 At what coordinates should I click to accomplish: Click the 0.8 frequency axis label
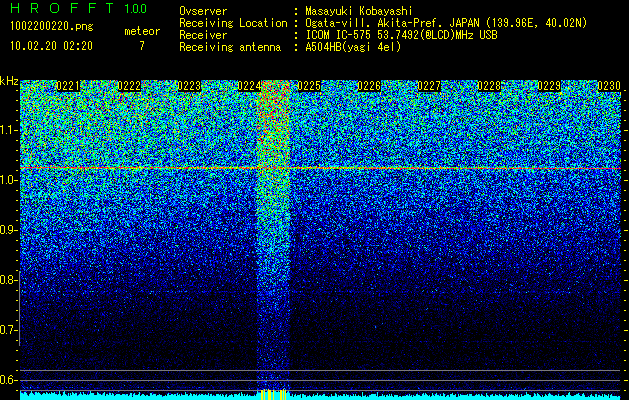[8, 280]
